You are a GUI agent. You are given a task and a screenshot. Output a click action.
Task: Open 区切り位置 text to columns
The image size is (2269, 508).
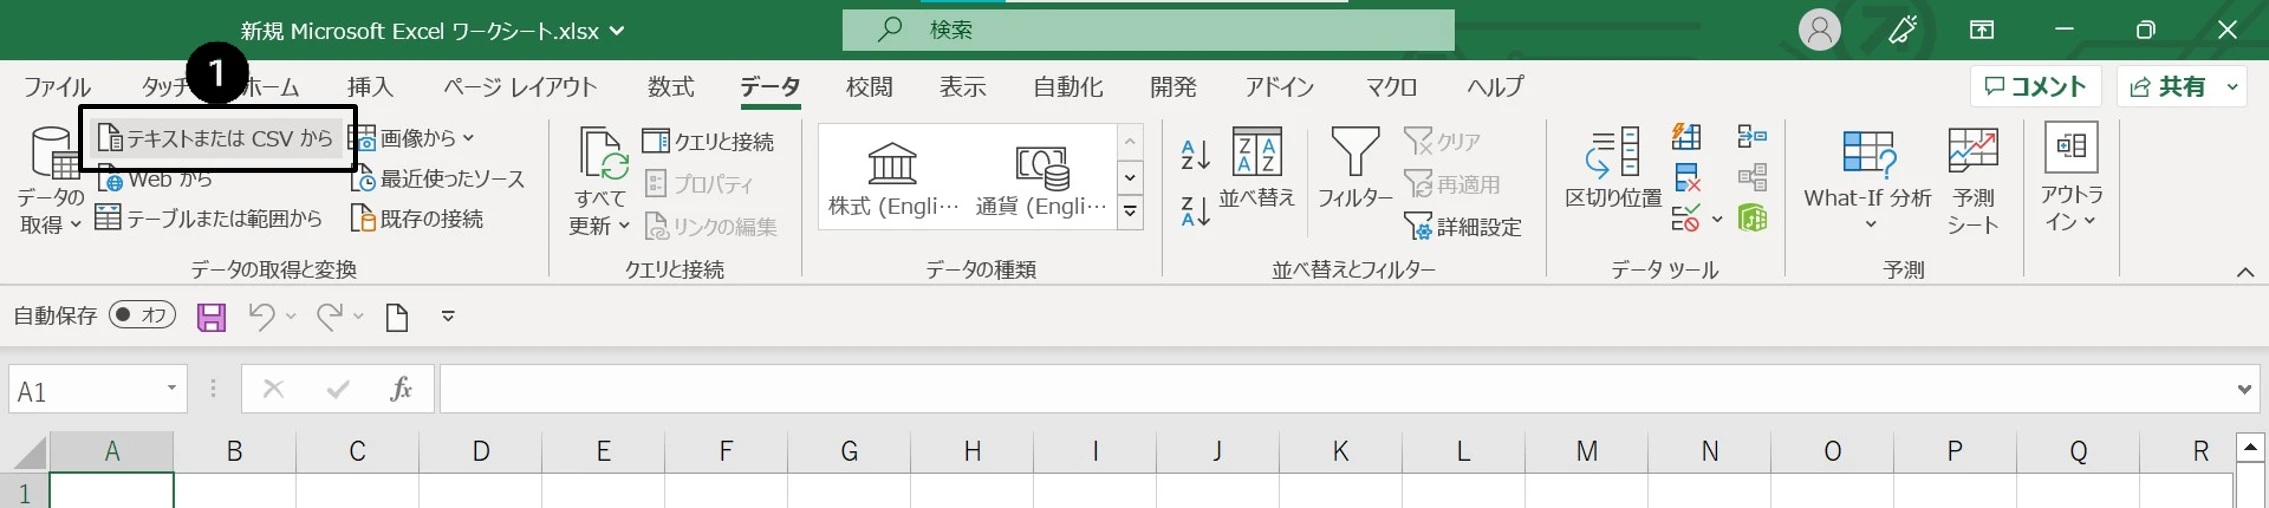1613,167
